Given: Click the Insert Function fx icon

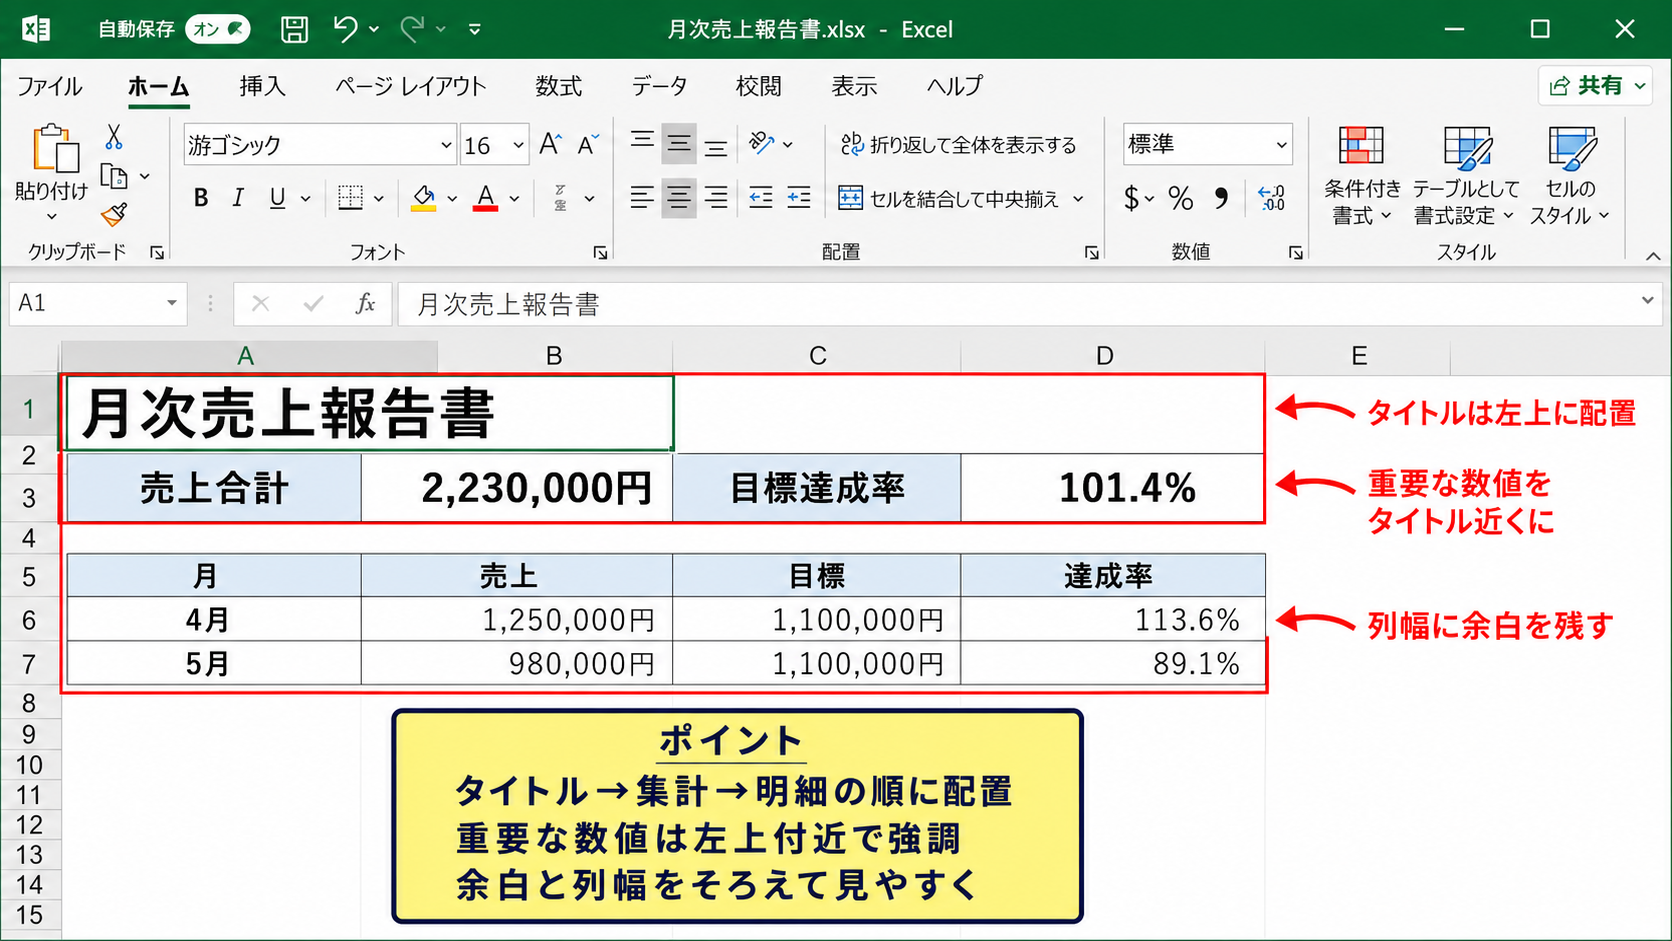Looking at the screenshot, I should tap(365, 304).
